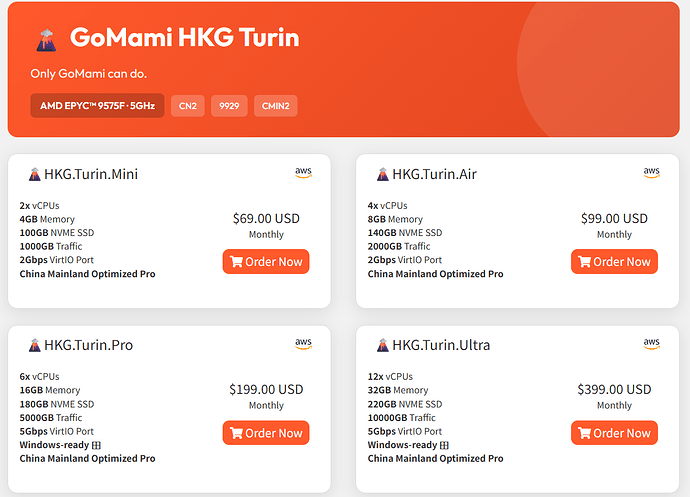Click the volcano icon beside HKG.Turin.Mini
The width and height of the screenshot is (690, 497).
tap(34, 174)
